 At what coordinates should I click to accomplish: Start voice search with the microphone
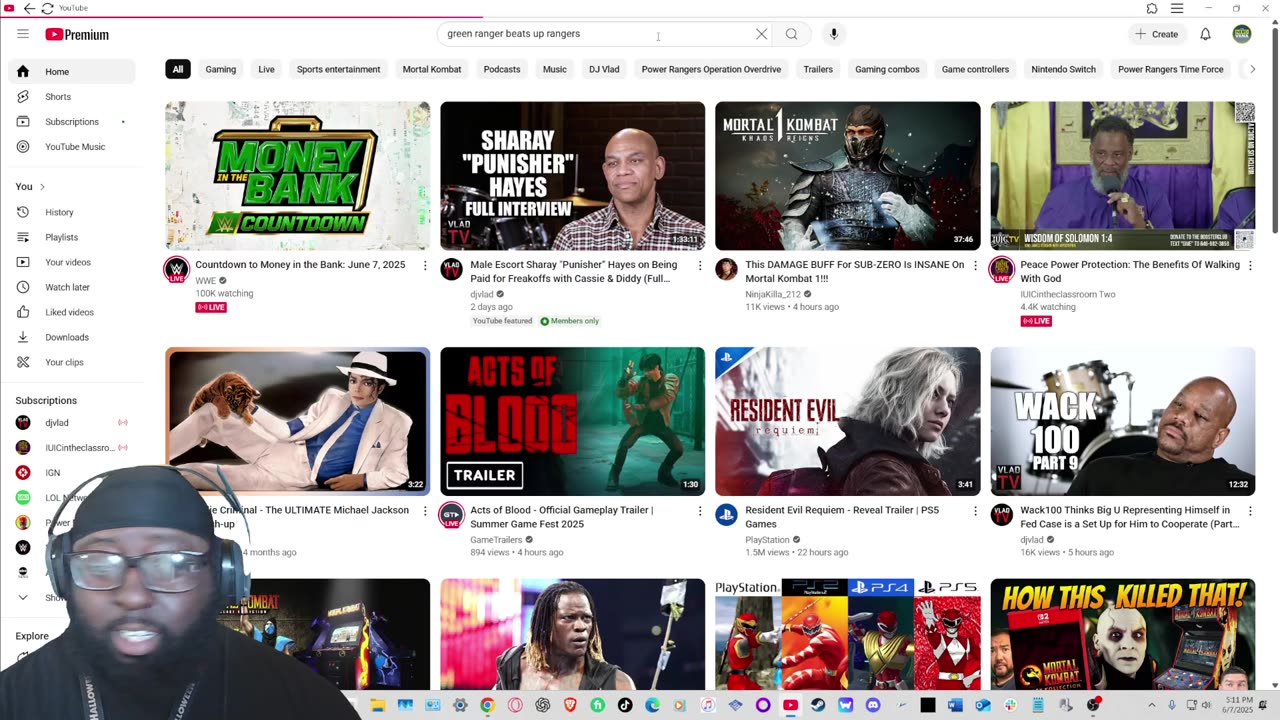[x=833, y=34]
